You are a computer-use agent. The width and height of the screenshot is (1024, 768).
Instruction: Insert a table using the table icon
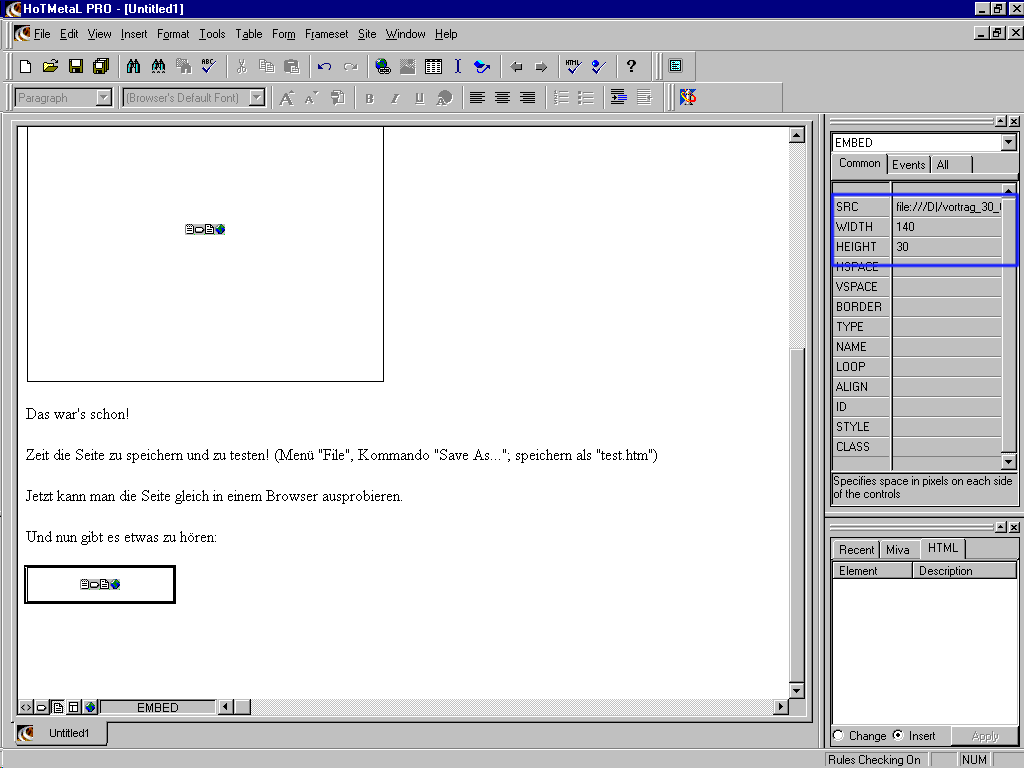pyautogui.click(x=433, y=67)
